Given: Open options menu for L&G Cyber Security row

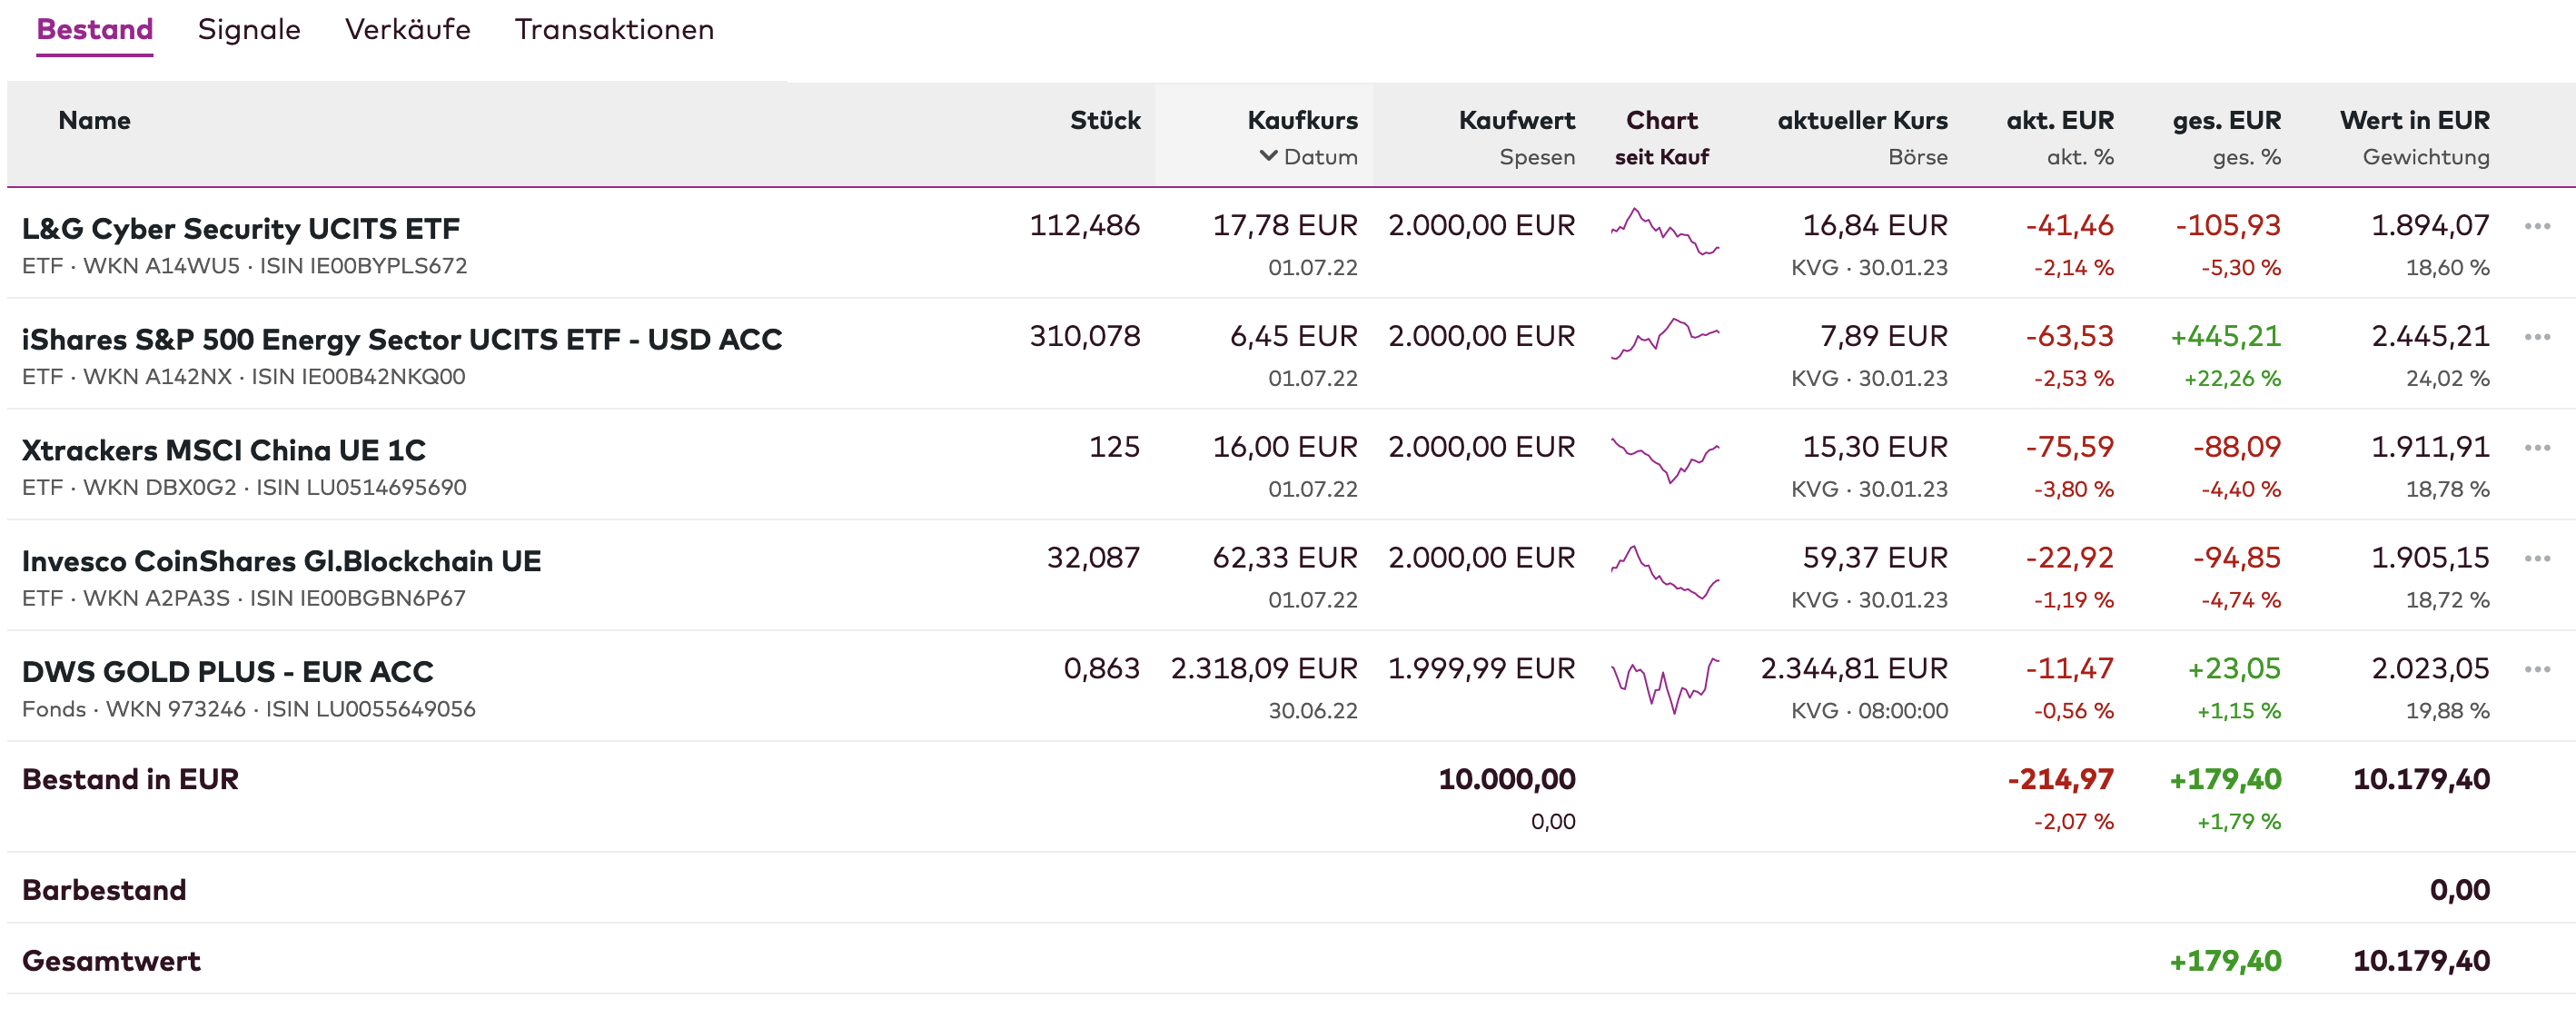Looking at the screenshot, I should pyautogui.click(x=2537, y=226).
